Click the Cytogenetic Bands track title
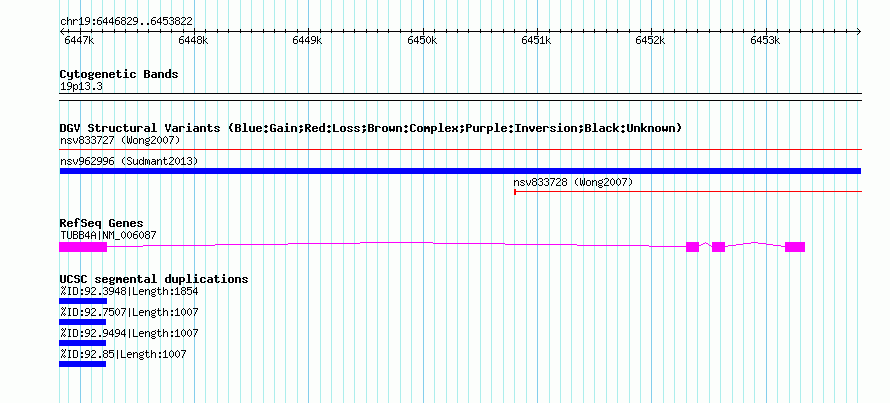Viewport: 890px width, 403px height. pos(119,74)
